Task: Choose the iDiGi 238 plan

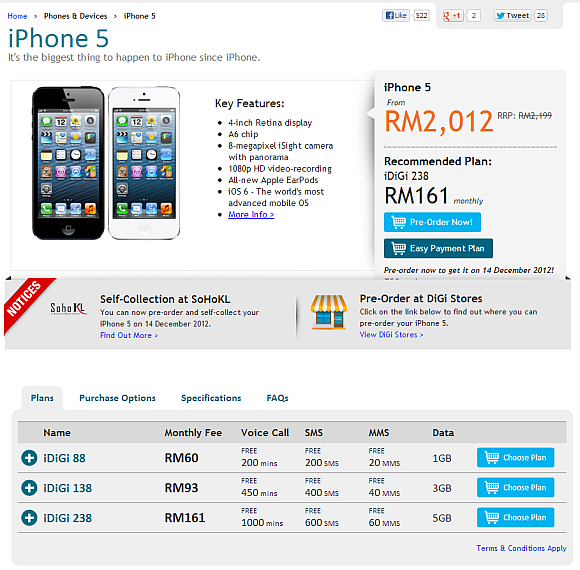Action: tap(515, 517)
